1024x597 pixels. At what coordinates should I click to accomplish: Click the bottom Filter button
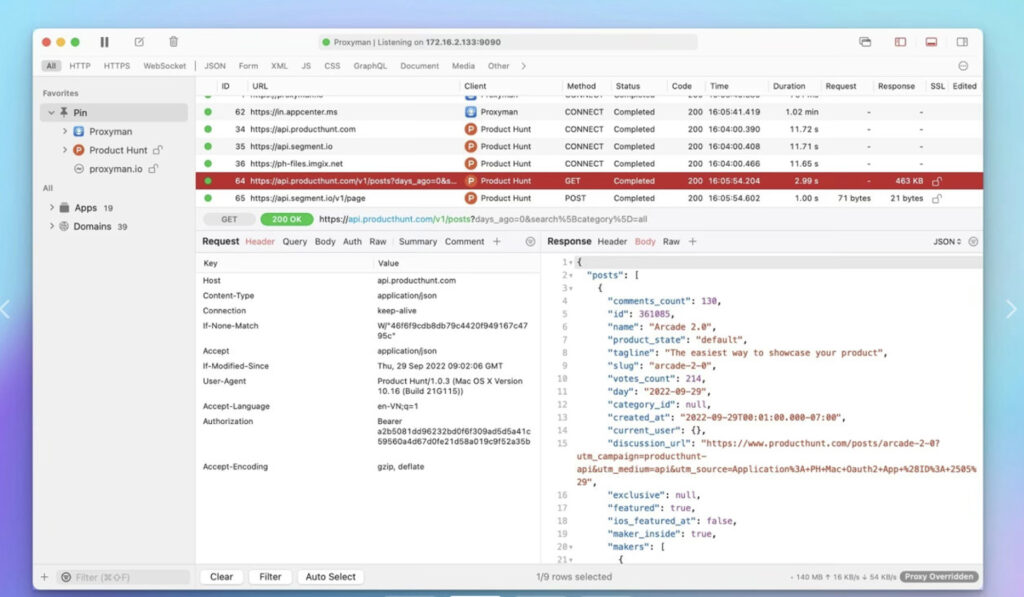270,577
